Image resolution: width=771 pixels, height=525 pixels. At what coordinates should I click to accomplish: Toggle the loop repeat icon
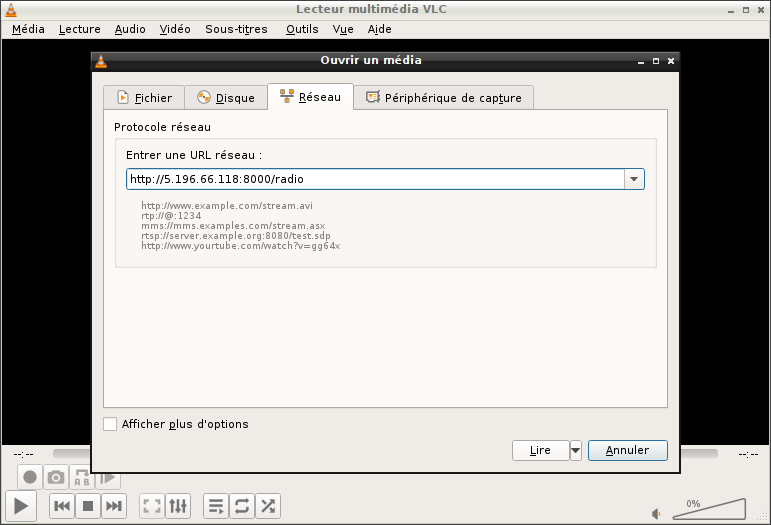tap(242, 506)
